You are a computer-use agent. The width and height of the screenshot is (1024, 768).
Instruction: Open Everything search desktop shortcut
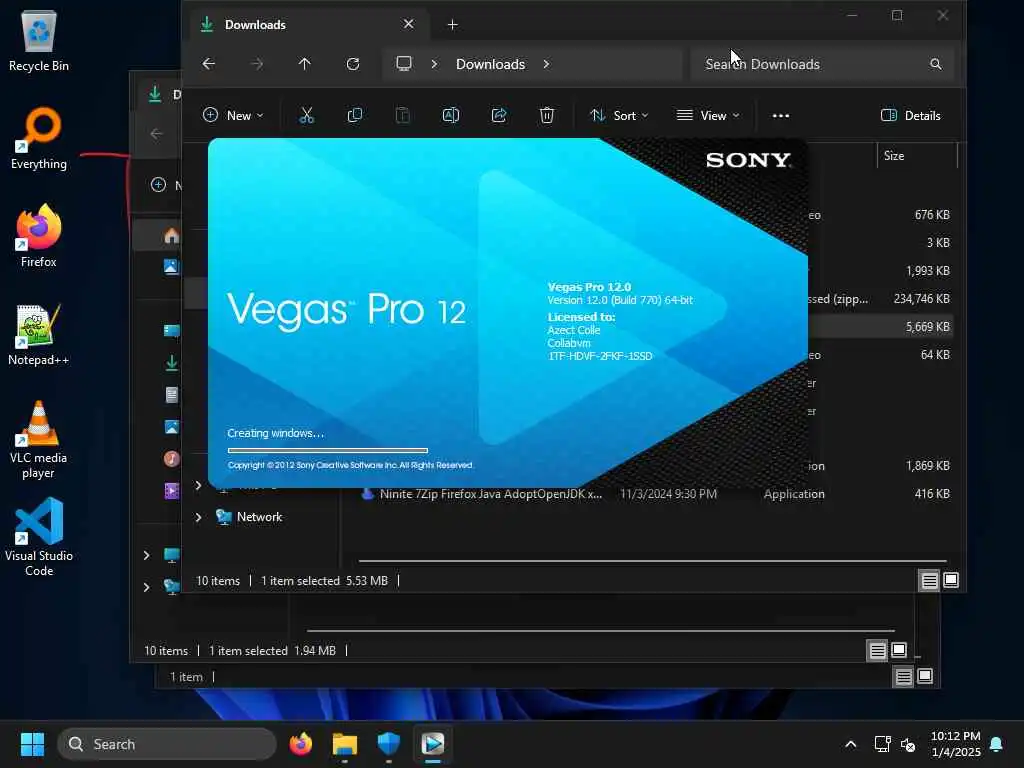tap(39, 139)
